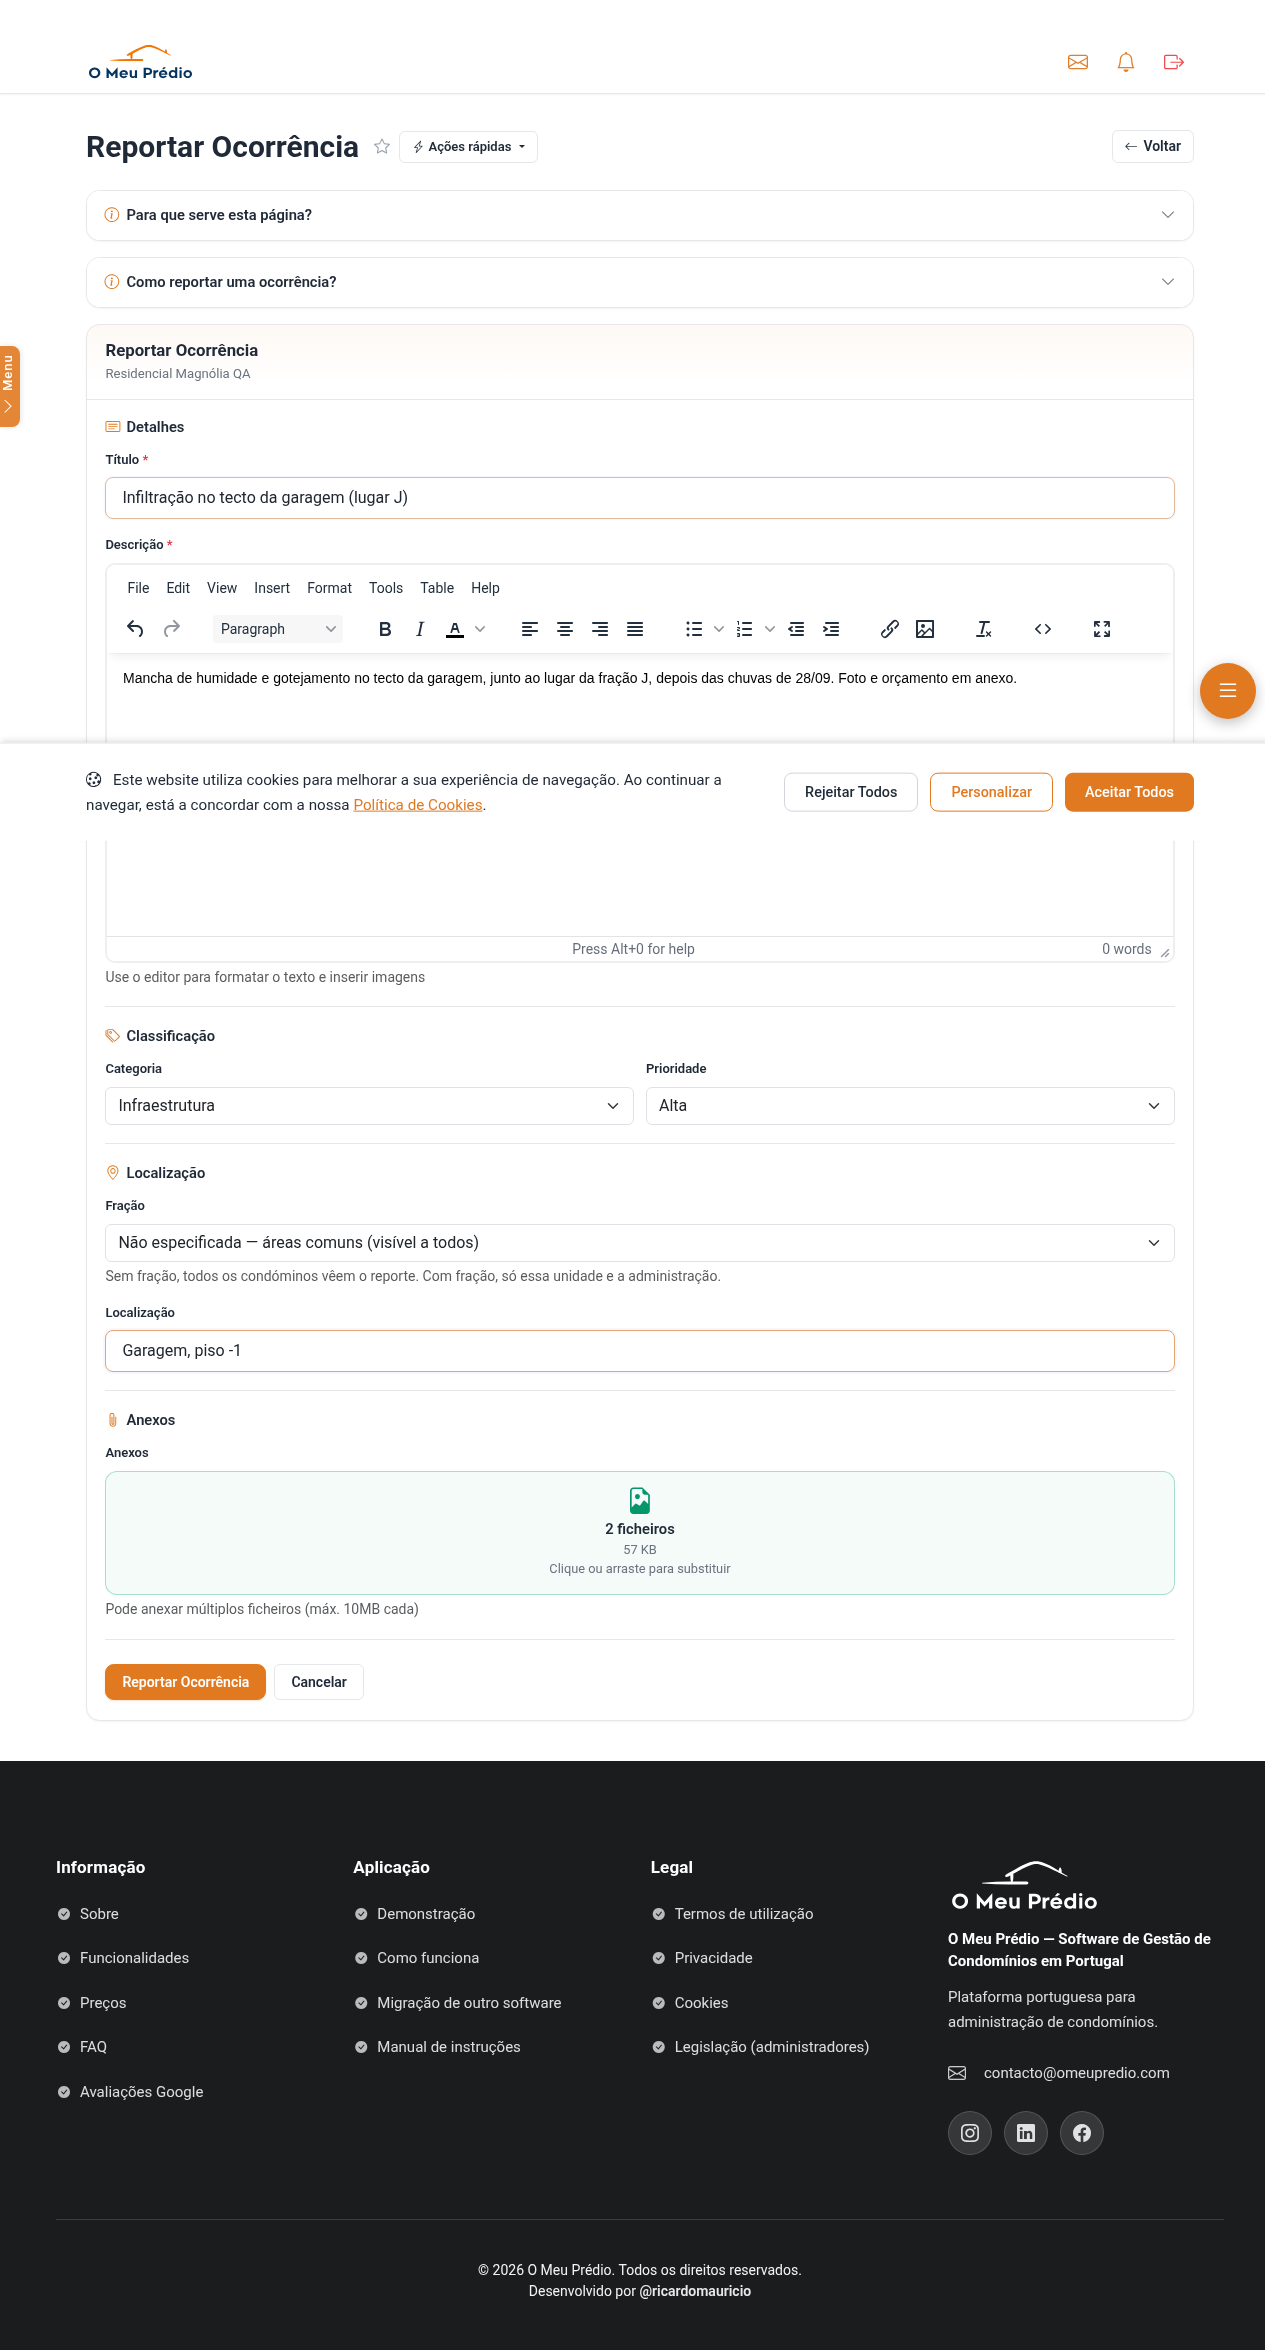Clear text formatting
This screenshot has height=2350, width=1265.
pos(984,629)
